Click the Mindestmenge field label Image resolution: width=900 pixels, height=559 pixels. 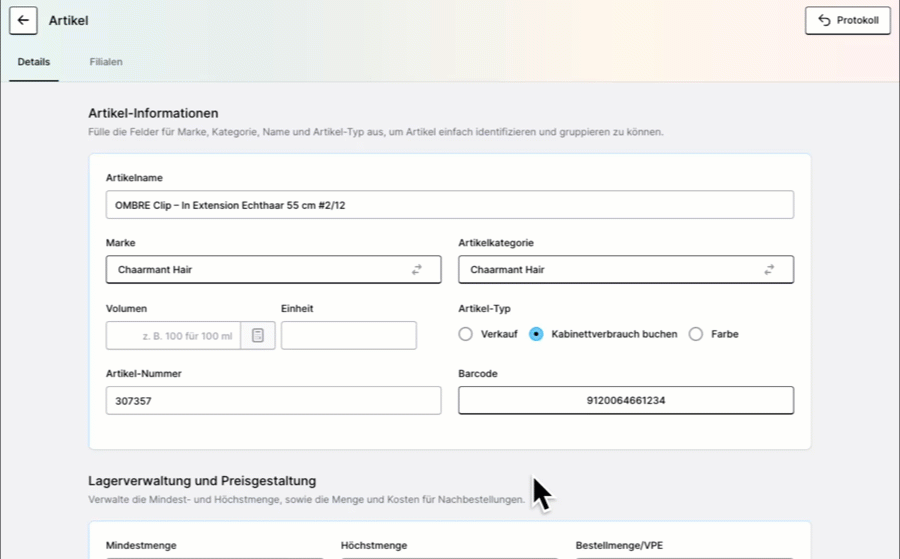[x=141, y=546]
